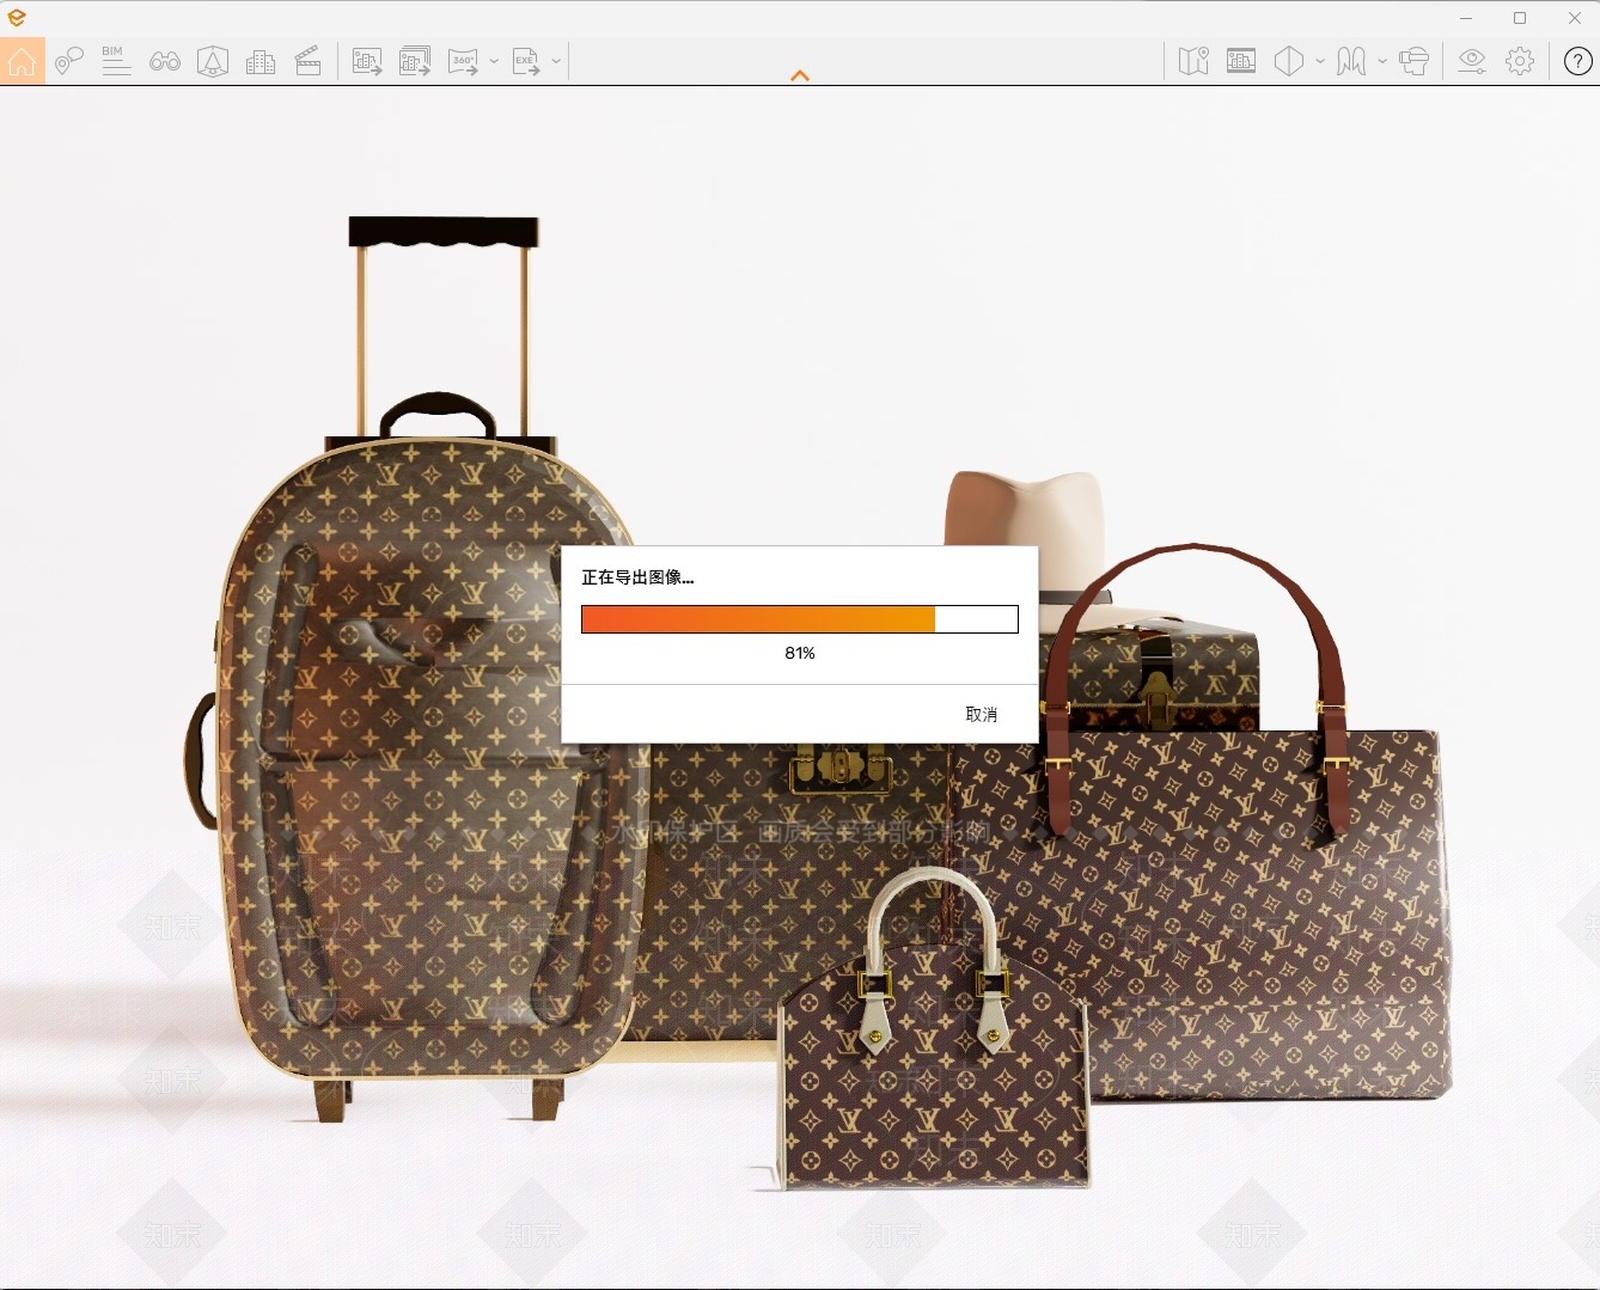This screenshot has height=1290, width=1600.
Task: Open the collaborative annotations pin icon
Action: [68, 61]
